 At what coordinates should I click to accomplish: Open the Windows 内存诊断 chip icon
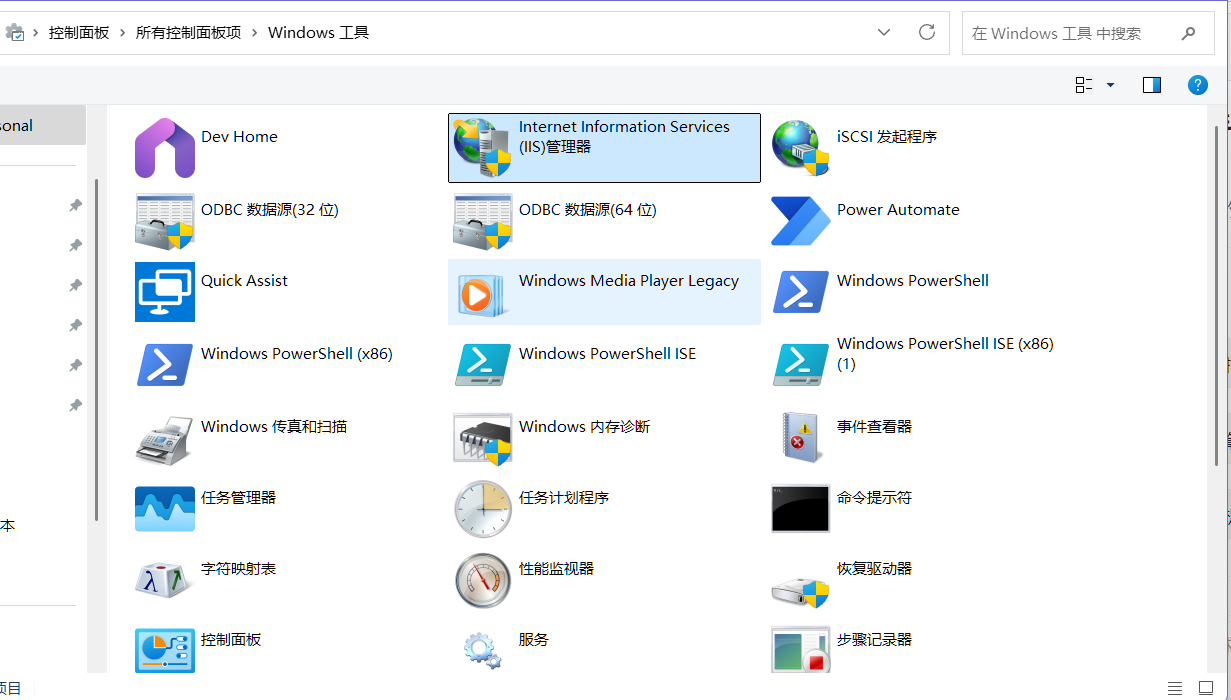483,439
